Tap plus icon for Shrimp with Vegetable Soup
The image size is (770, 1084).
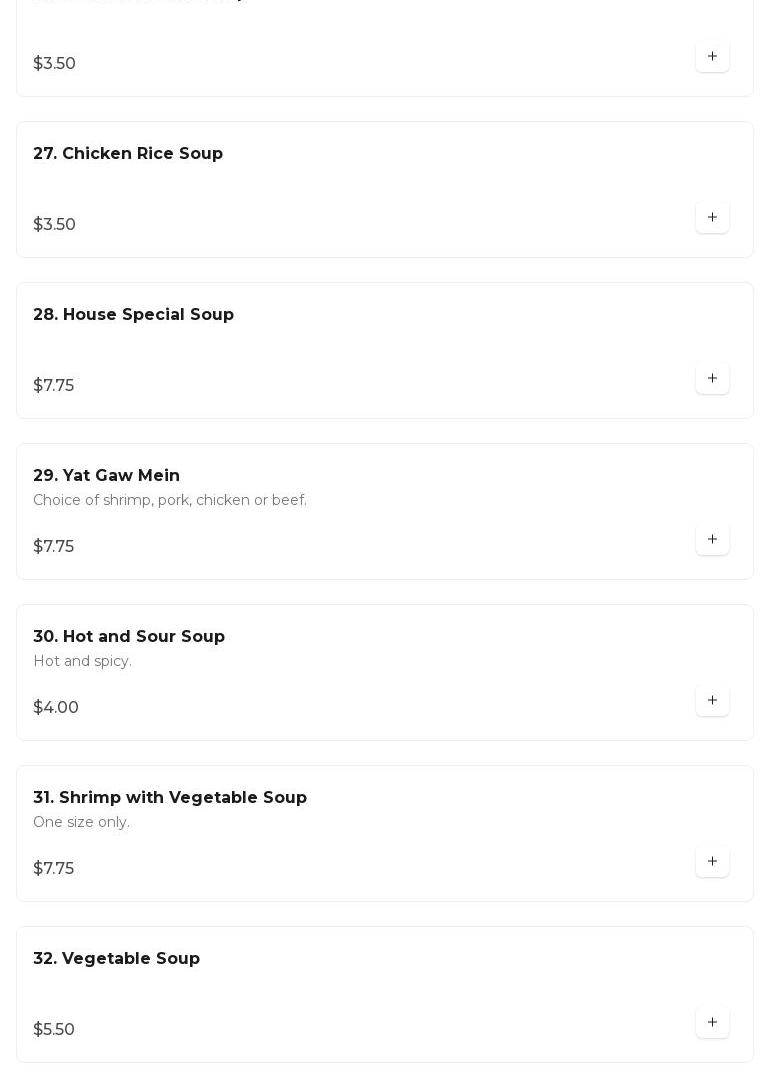click(712, 862)
